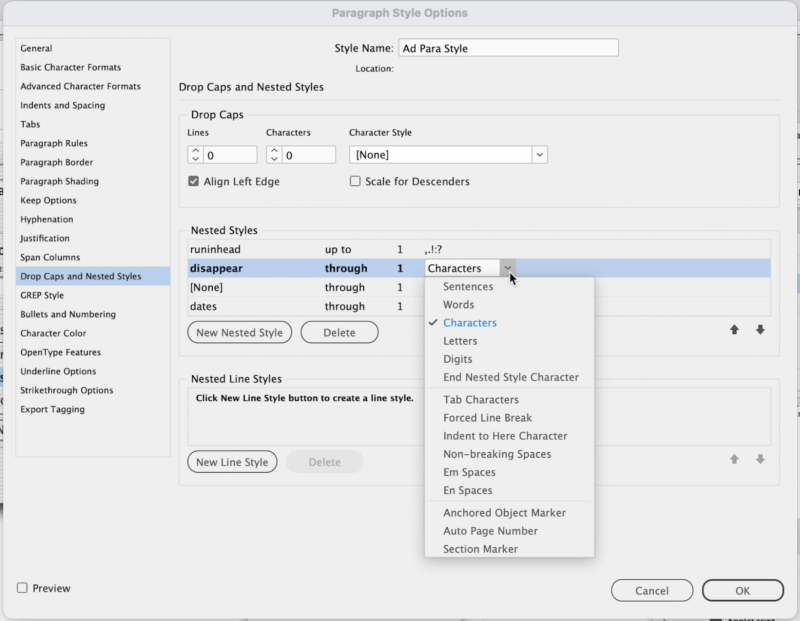
Task: Adjust the Drop Caps Lines stepper arrows
Action: click(195, 155)
